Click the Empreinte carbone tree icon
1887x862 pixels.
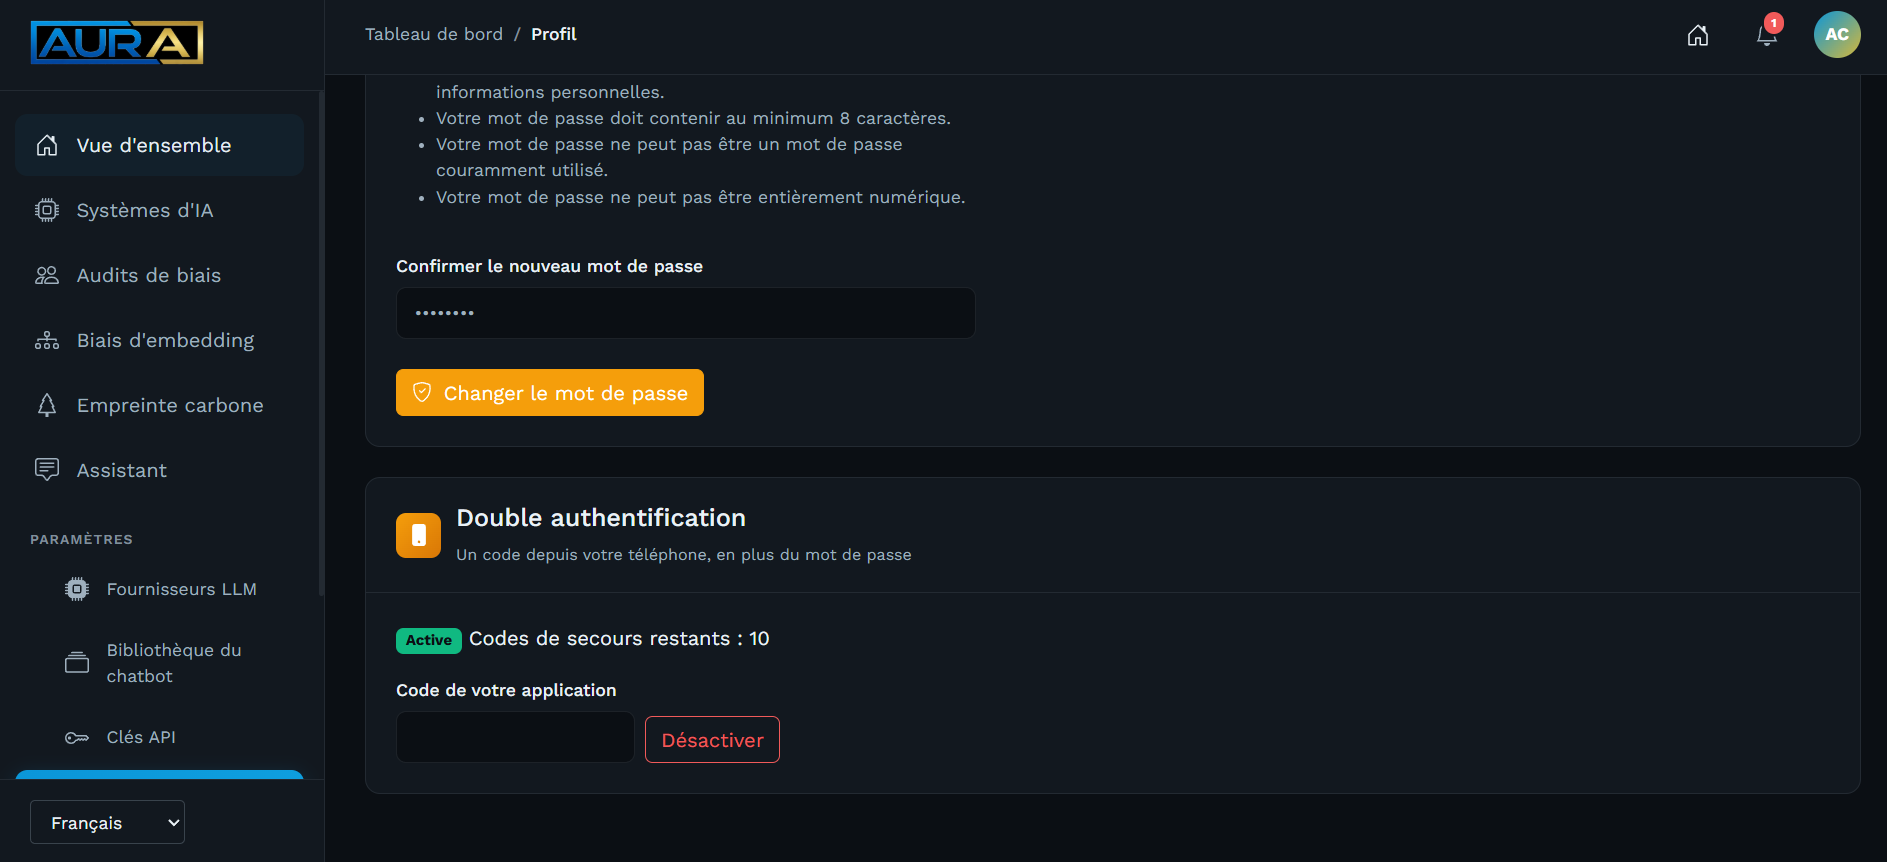(x=47, y=405)
